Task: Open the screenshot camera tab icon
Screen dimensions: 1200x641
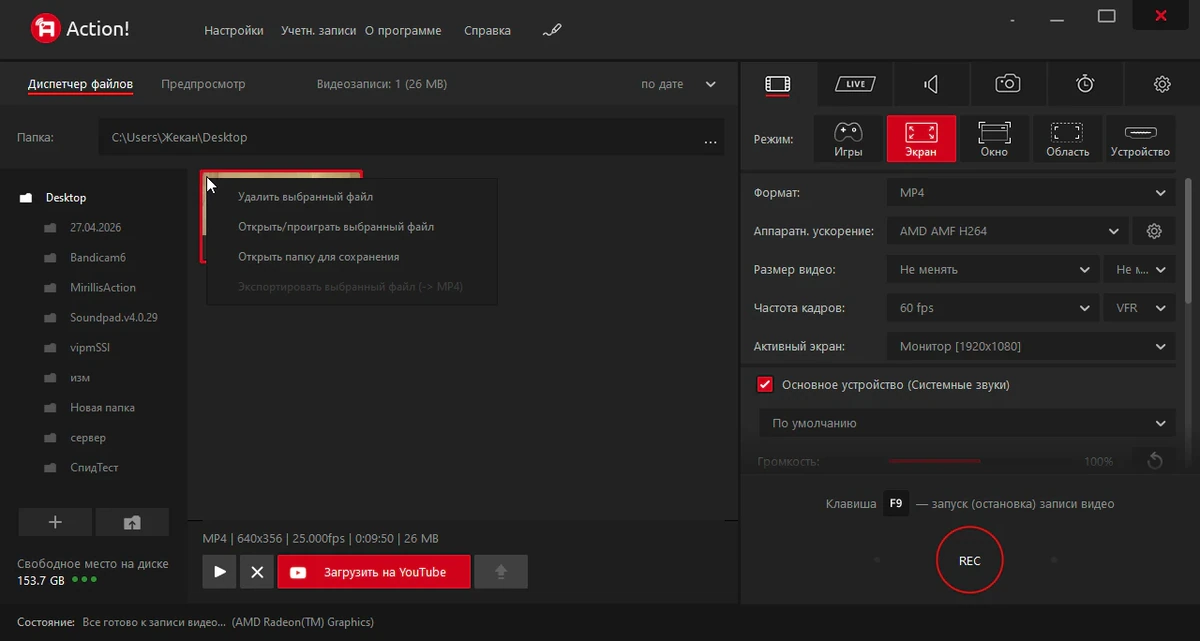Action: [1008, 84]
